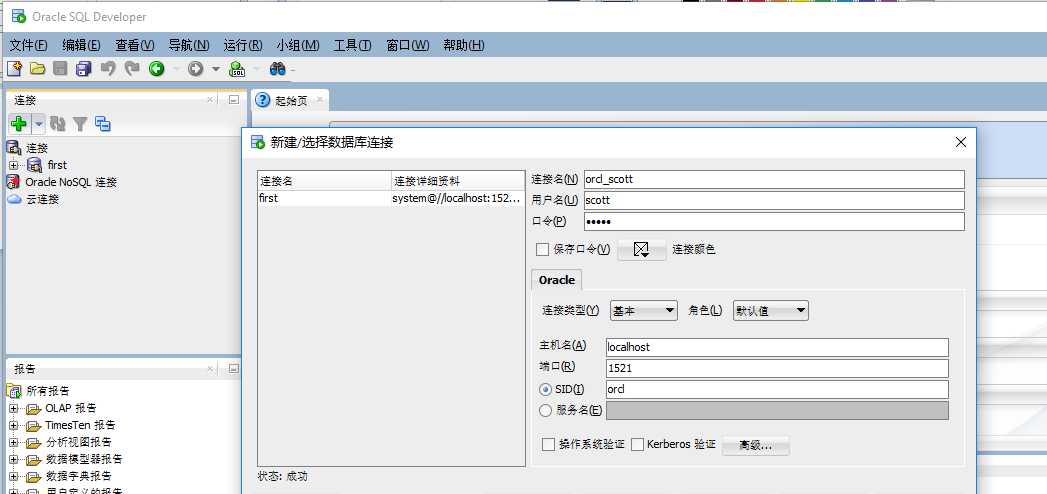Open the dropdown arrow beside New Connection plus
The height and width of the screenshot is (494, 1047).
point(39,124)
